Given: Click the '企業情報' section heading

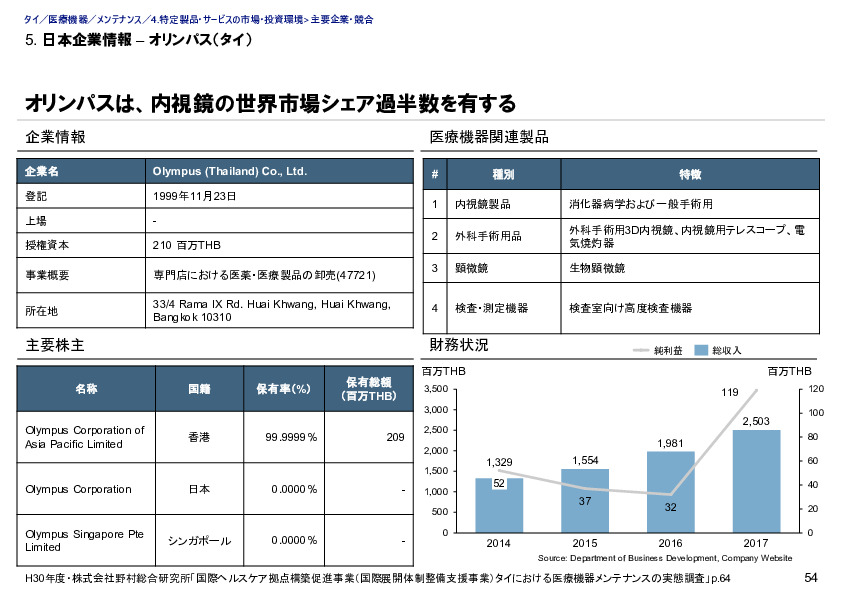Looking at the screenshot, I should point(55,137).
